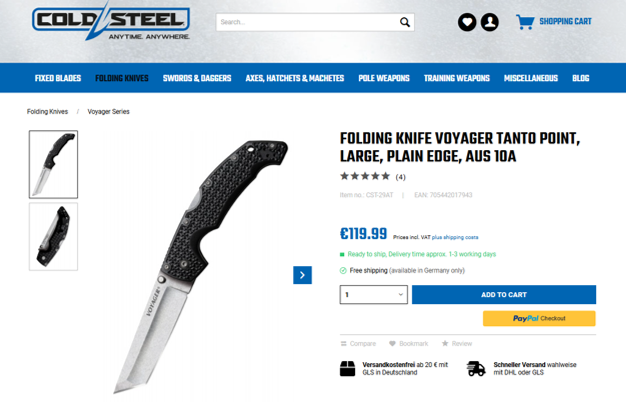Go to Voyager Series breadcrumb
The image size is (626, 404).
109,112
